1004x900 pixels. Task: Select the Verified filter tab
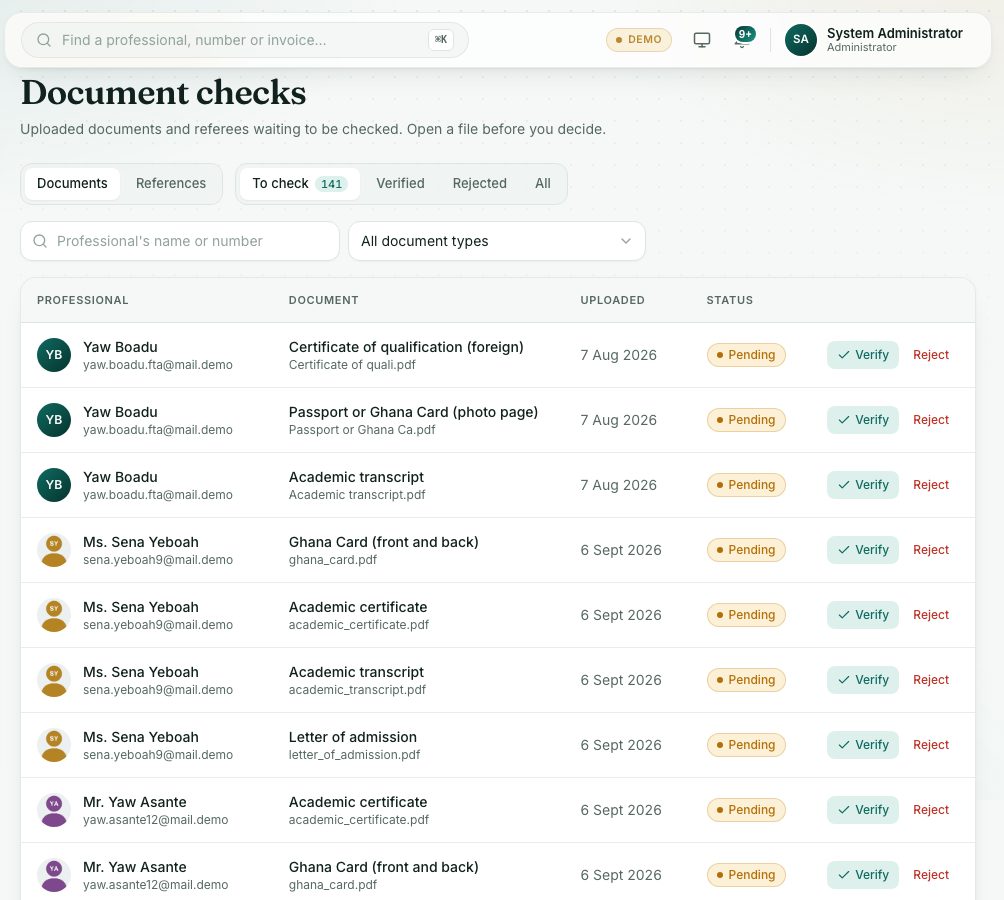pos(400,184)
